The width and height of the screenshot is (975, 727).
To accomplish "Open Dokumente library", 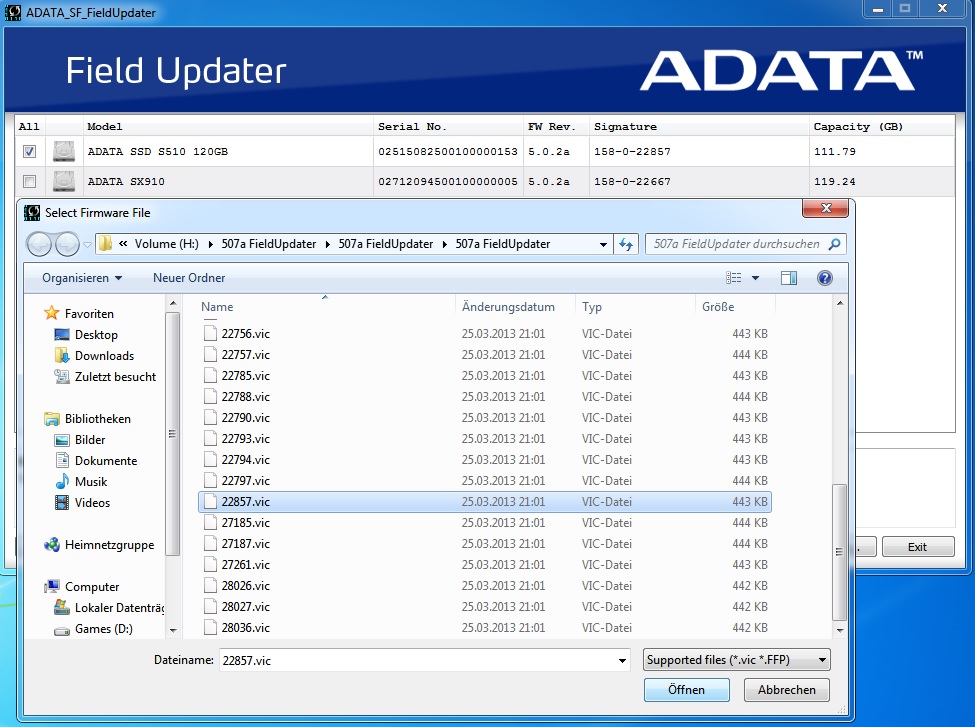I will coord(96,461).
